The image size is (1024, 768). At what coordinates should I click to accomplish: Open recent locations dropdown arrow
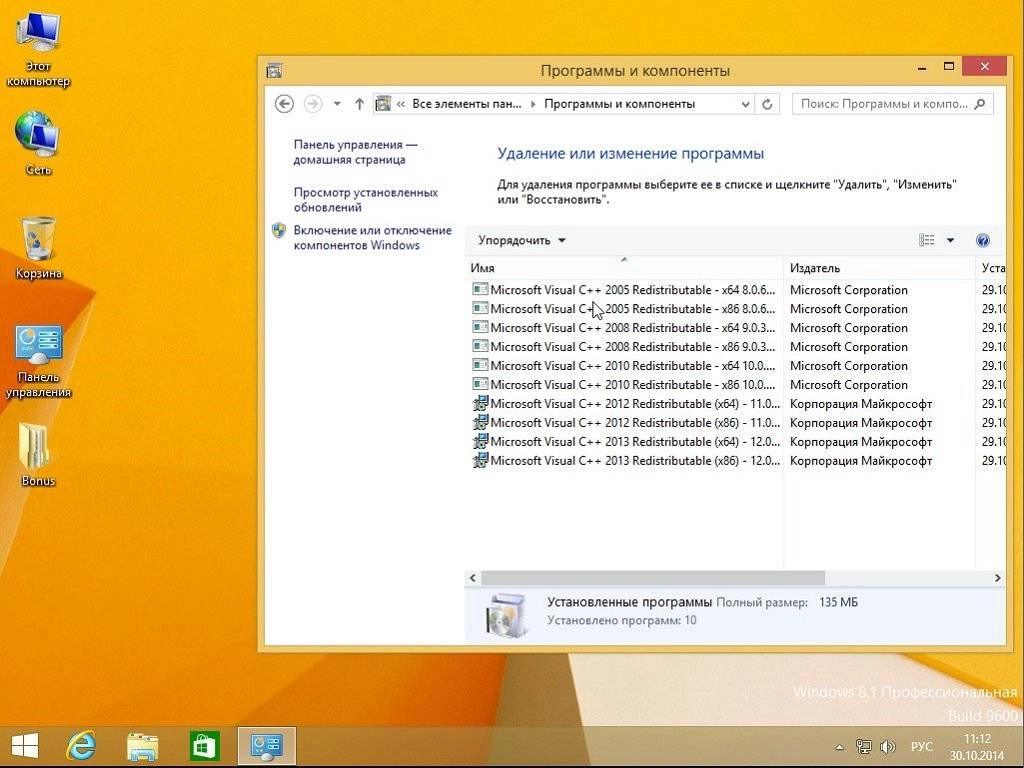(x=337, y=104)
